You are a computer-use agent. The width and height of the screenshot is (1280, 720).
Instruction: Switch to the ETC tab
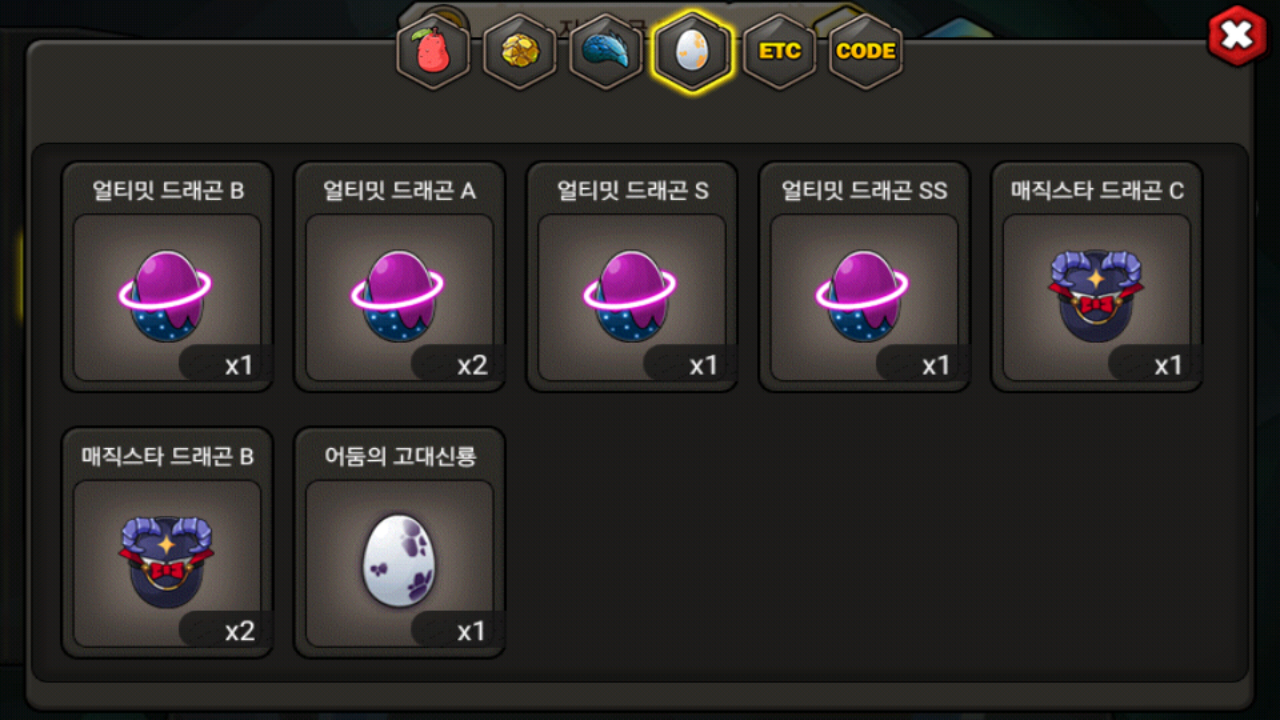click(780, 51)
